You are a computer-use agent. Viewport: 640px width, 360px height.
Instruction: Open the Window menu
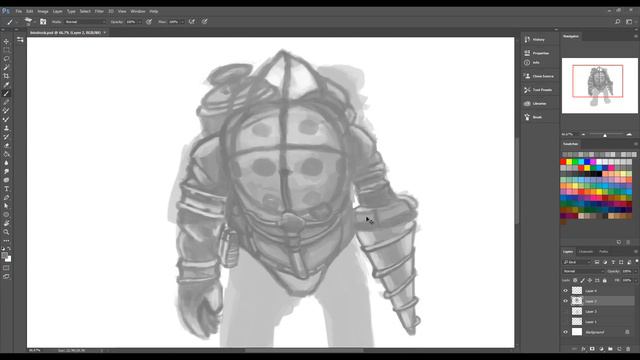138,11
